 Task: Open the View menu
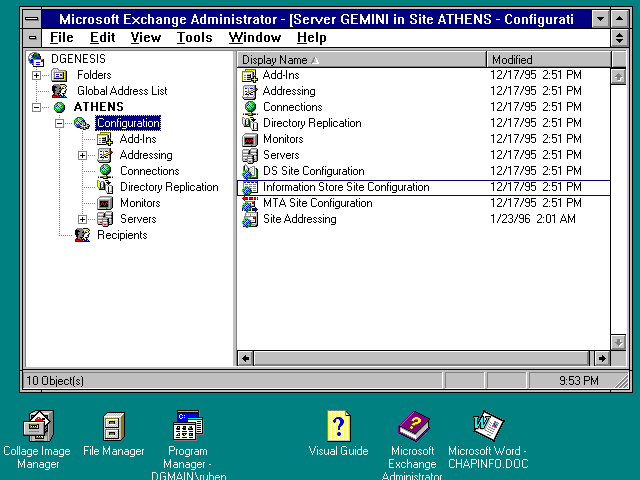point(146,38)
